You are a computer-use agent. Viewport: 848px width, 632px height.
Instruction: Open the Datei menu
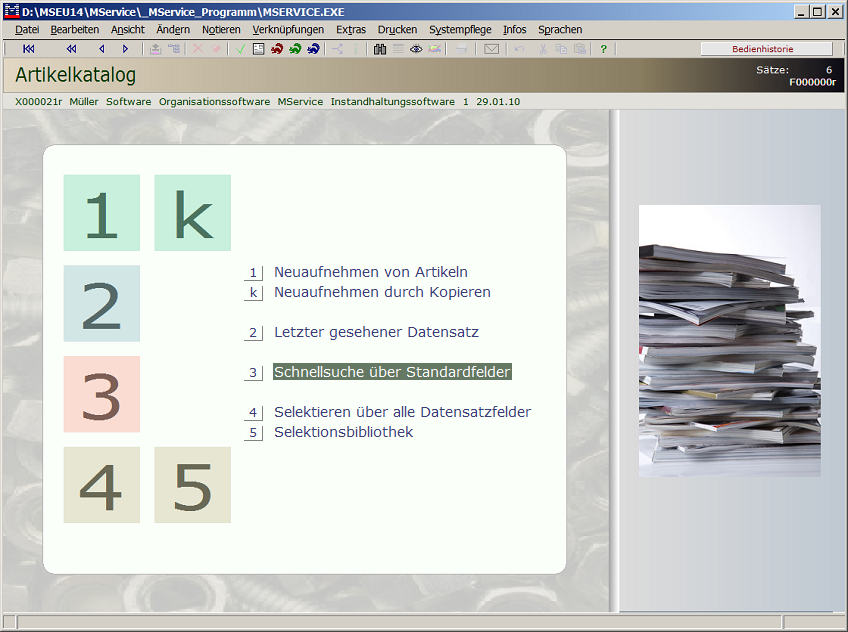pyautogui.click(x=27, y=30)
